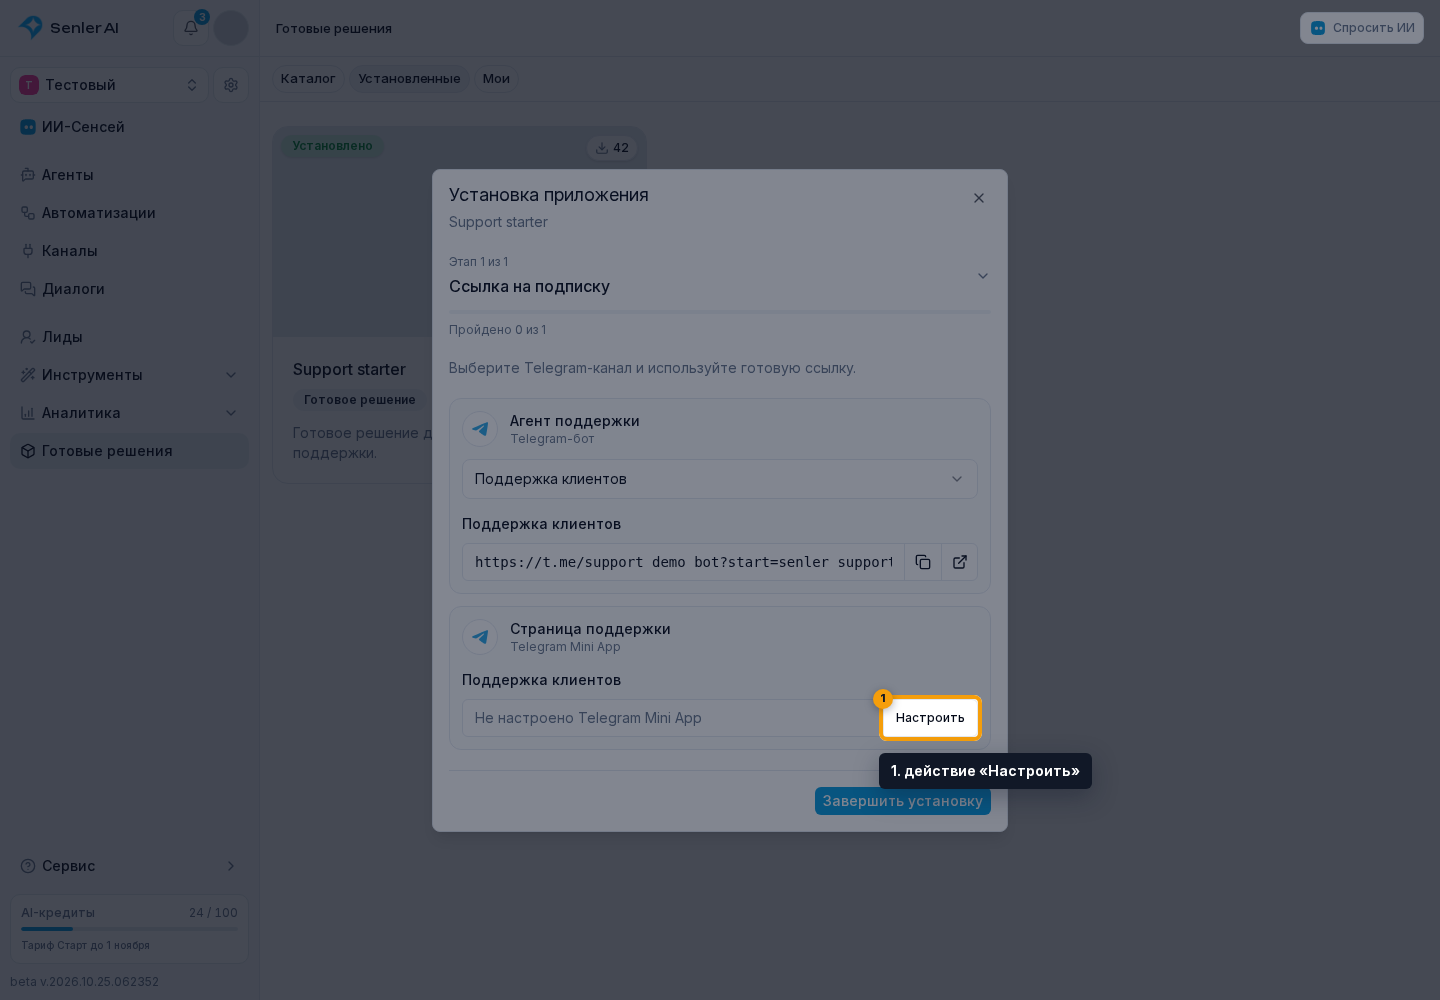Click the Support starter card title
This screenshot has width=1440, height=1000.
click(x=349, y=370)
